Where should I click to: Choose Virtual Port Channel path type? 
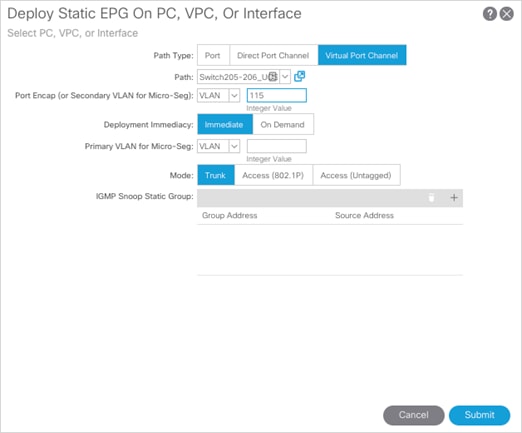tap(362, 55)
